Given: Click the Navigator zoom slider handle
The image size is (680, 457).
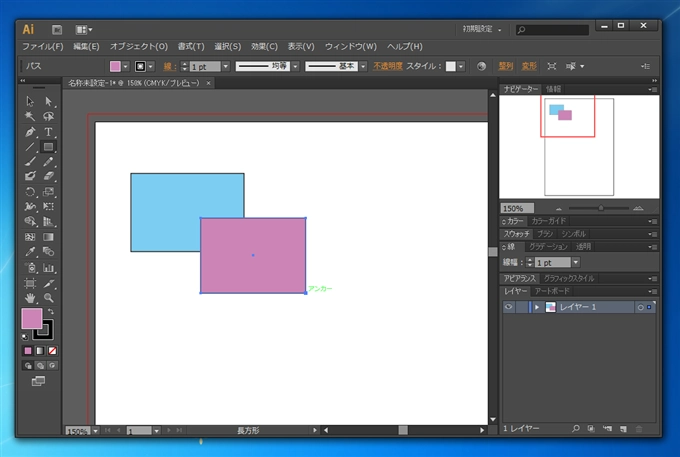Looking at the screenshot, I should click(x=601, y=208).
